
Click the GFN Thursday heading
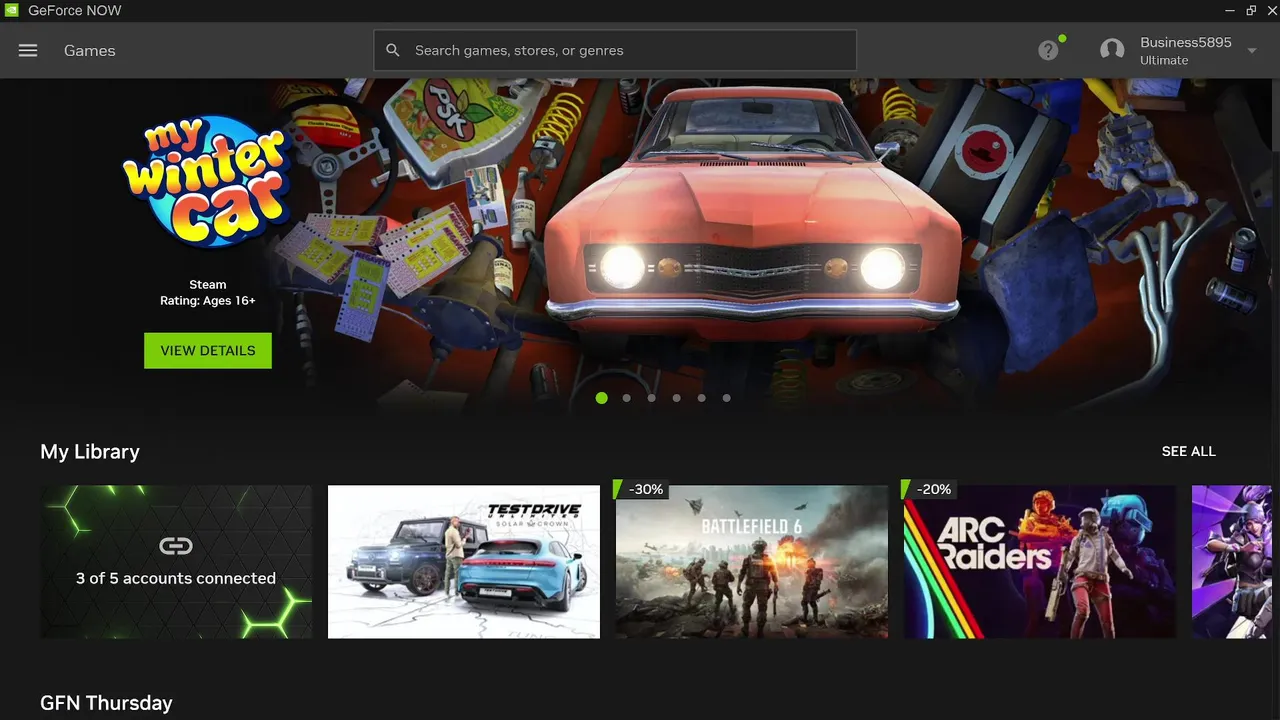pyautogui.click(x=106, y=703)
